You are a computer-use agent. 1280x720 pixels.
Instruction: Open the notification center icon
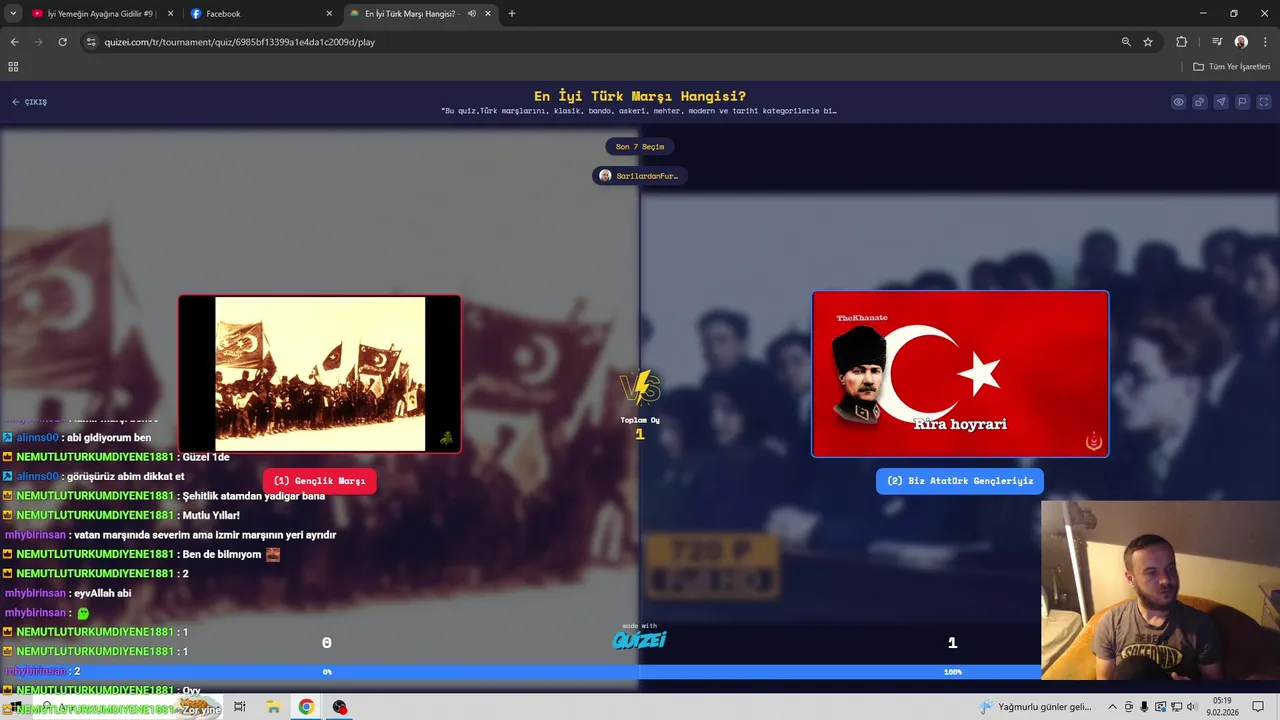point(1258,707)
